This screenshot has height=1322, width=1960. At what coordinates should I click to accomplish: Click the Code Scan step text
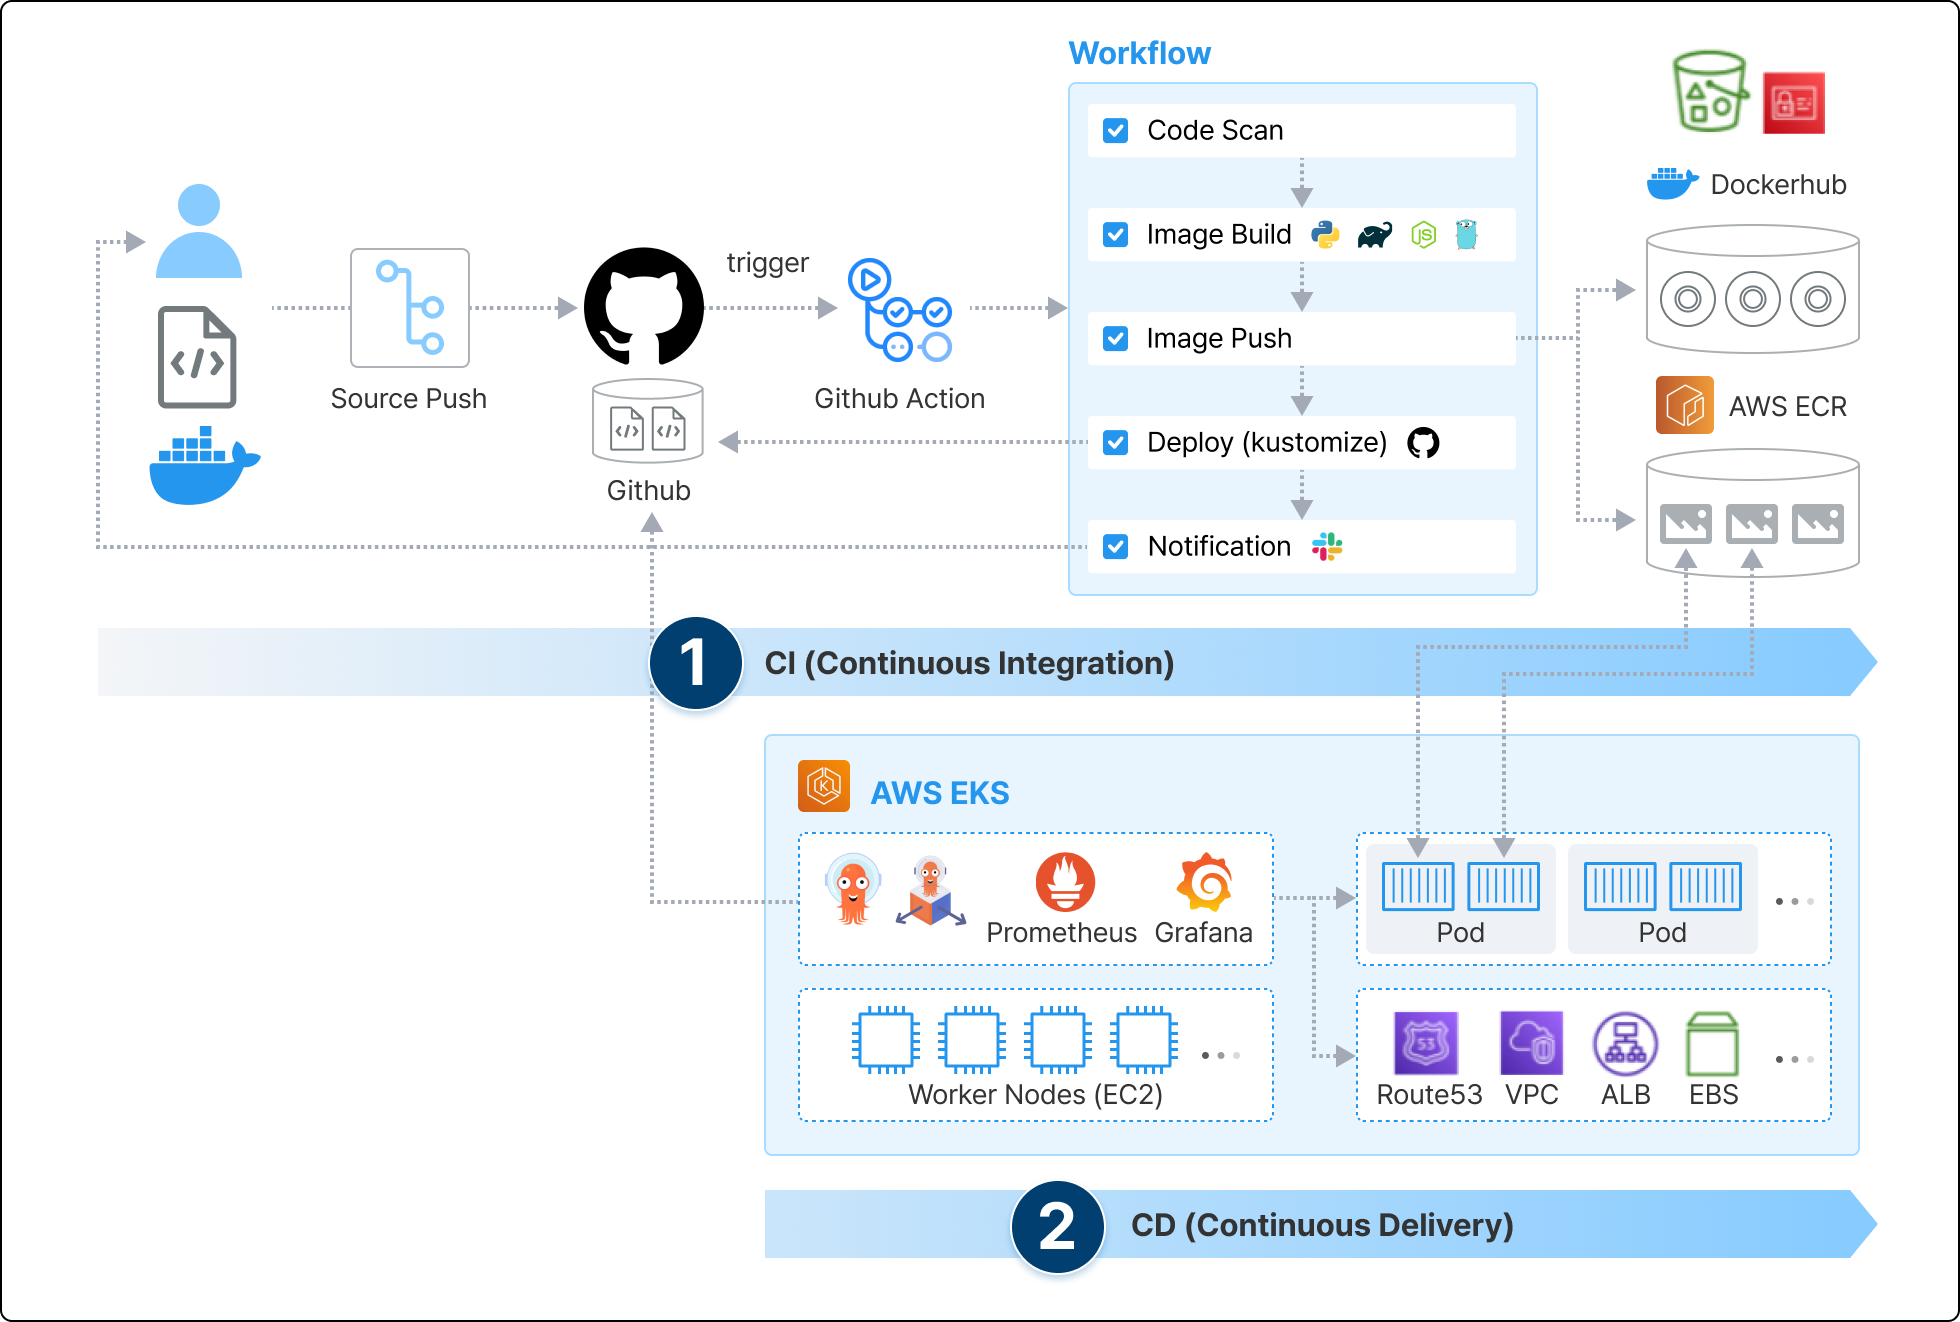point(1215,131)
